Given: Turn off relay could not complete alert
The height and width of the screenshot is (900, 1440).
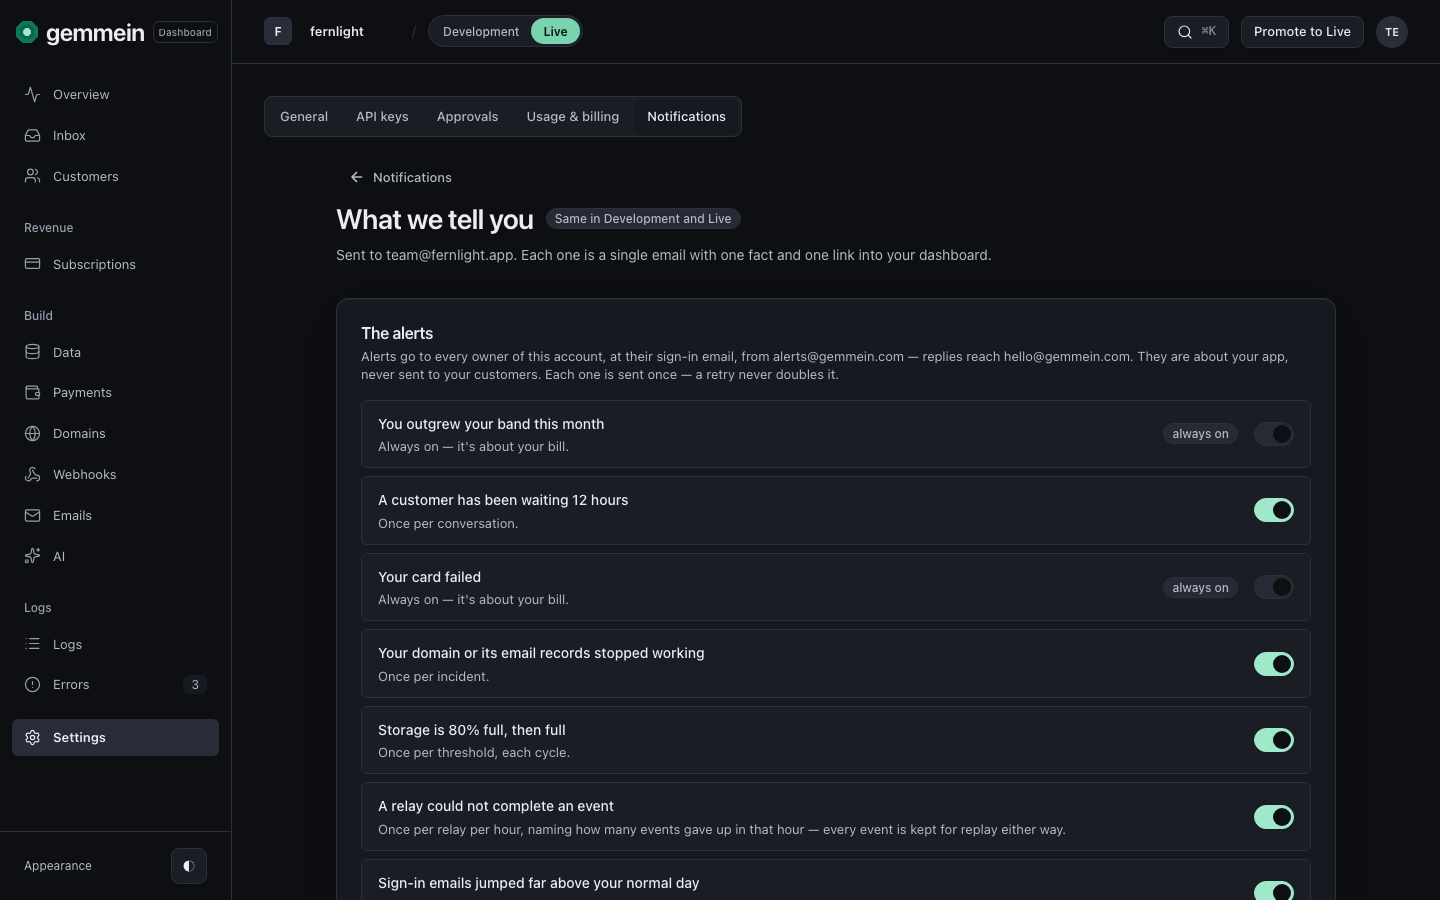Looking at the screenshot, I should coord(1274,817).
